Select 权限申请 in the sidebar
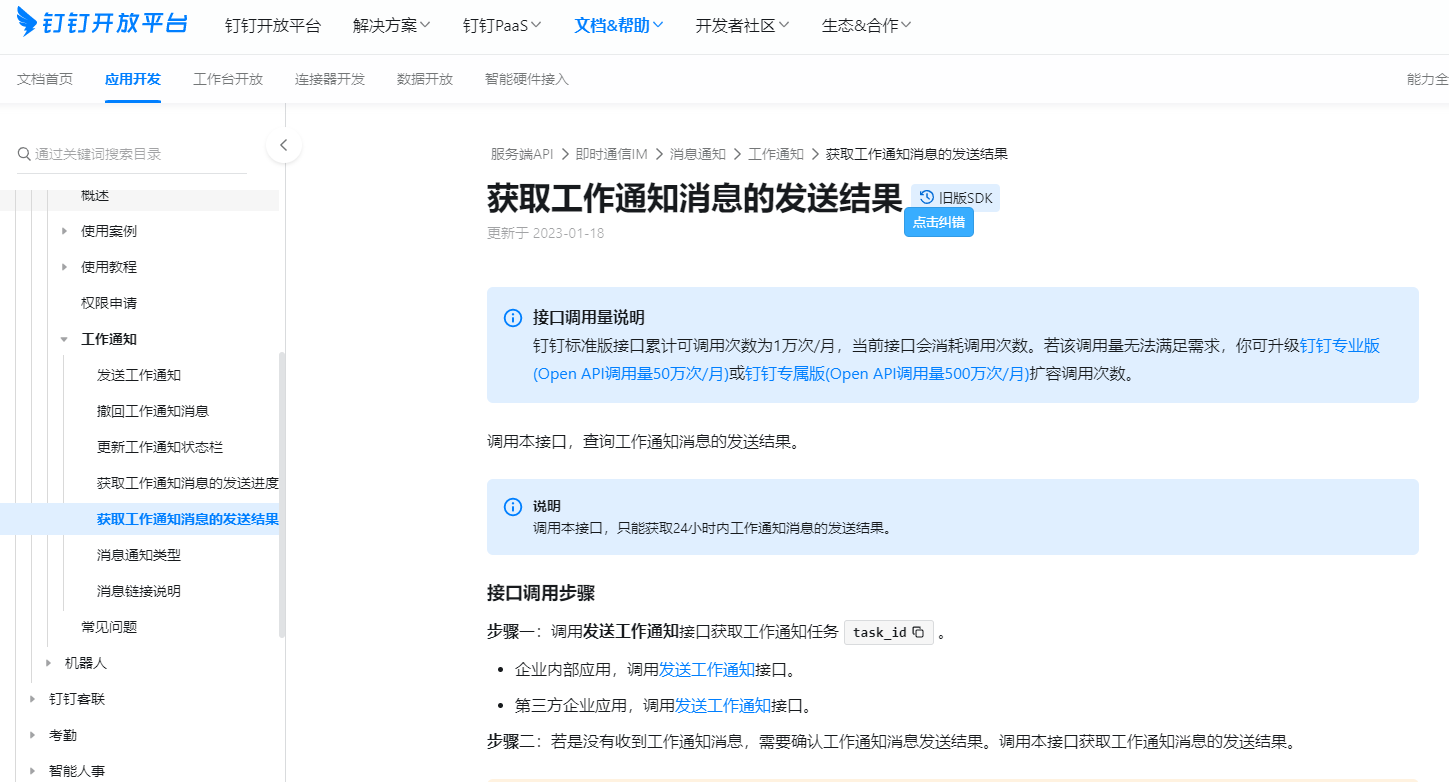Image resolution: width=1449 pixels, height=782 pixels. [109, 303]
